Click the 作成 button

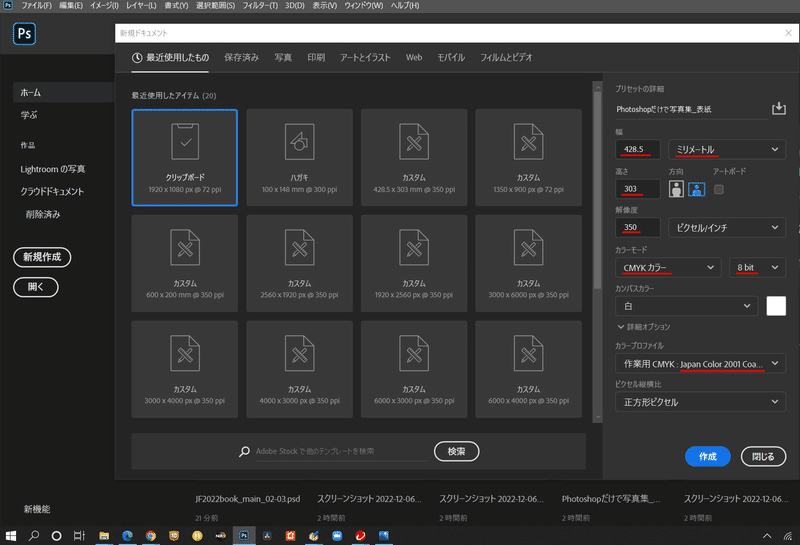[708, 456]
